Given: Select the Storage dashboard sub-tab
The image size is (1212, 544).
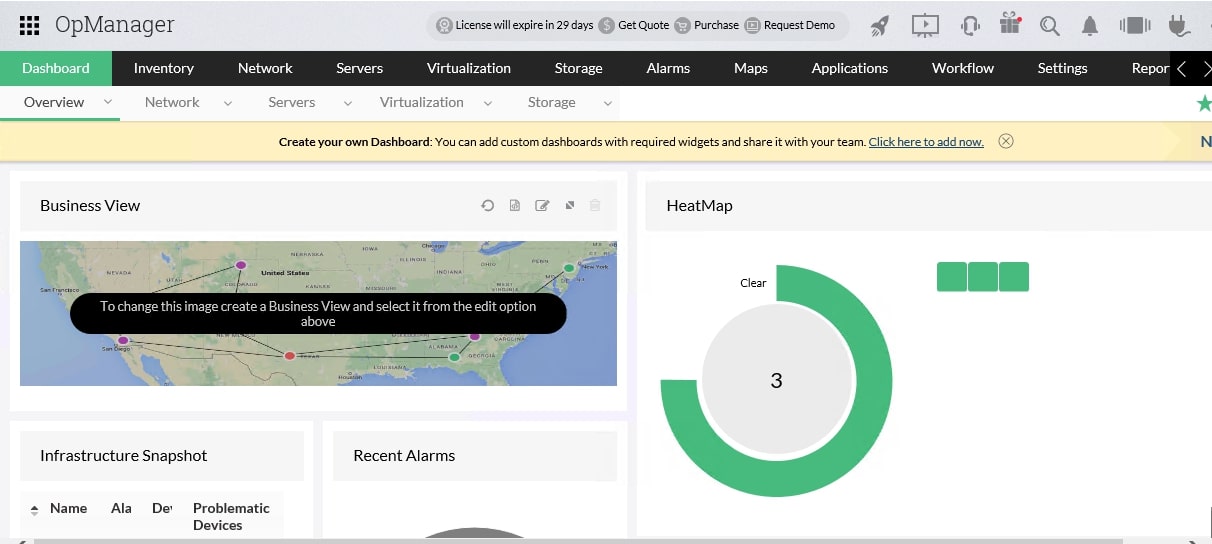Looking at the screenshot, I should tap(552, 102).
